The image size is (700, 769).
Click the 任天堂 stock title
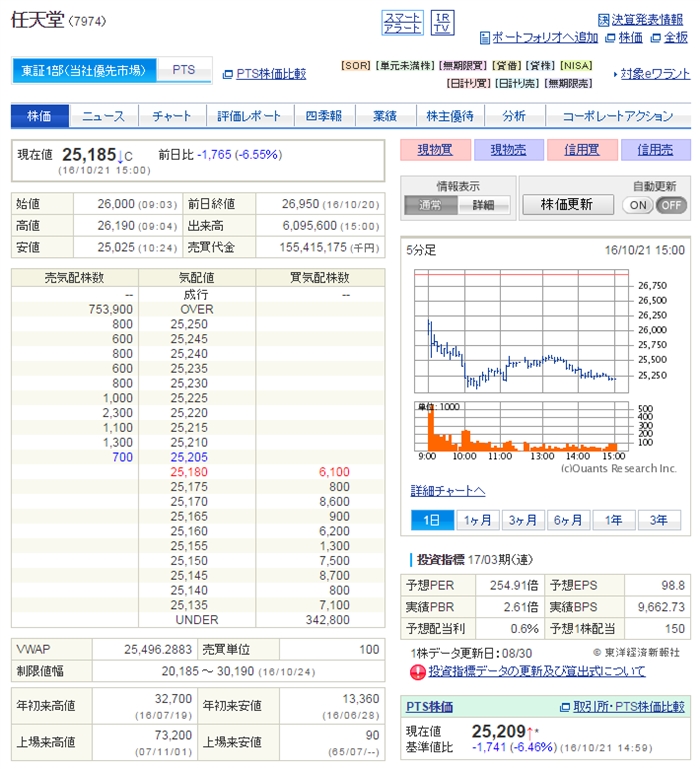(x=38, y=20)
